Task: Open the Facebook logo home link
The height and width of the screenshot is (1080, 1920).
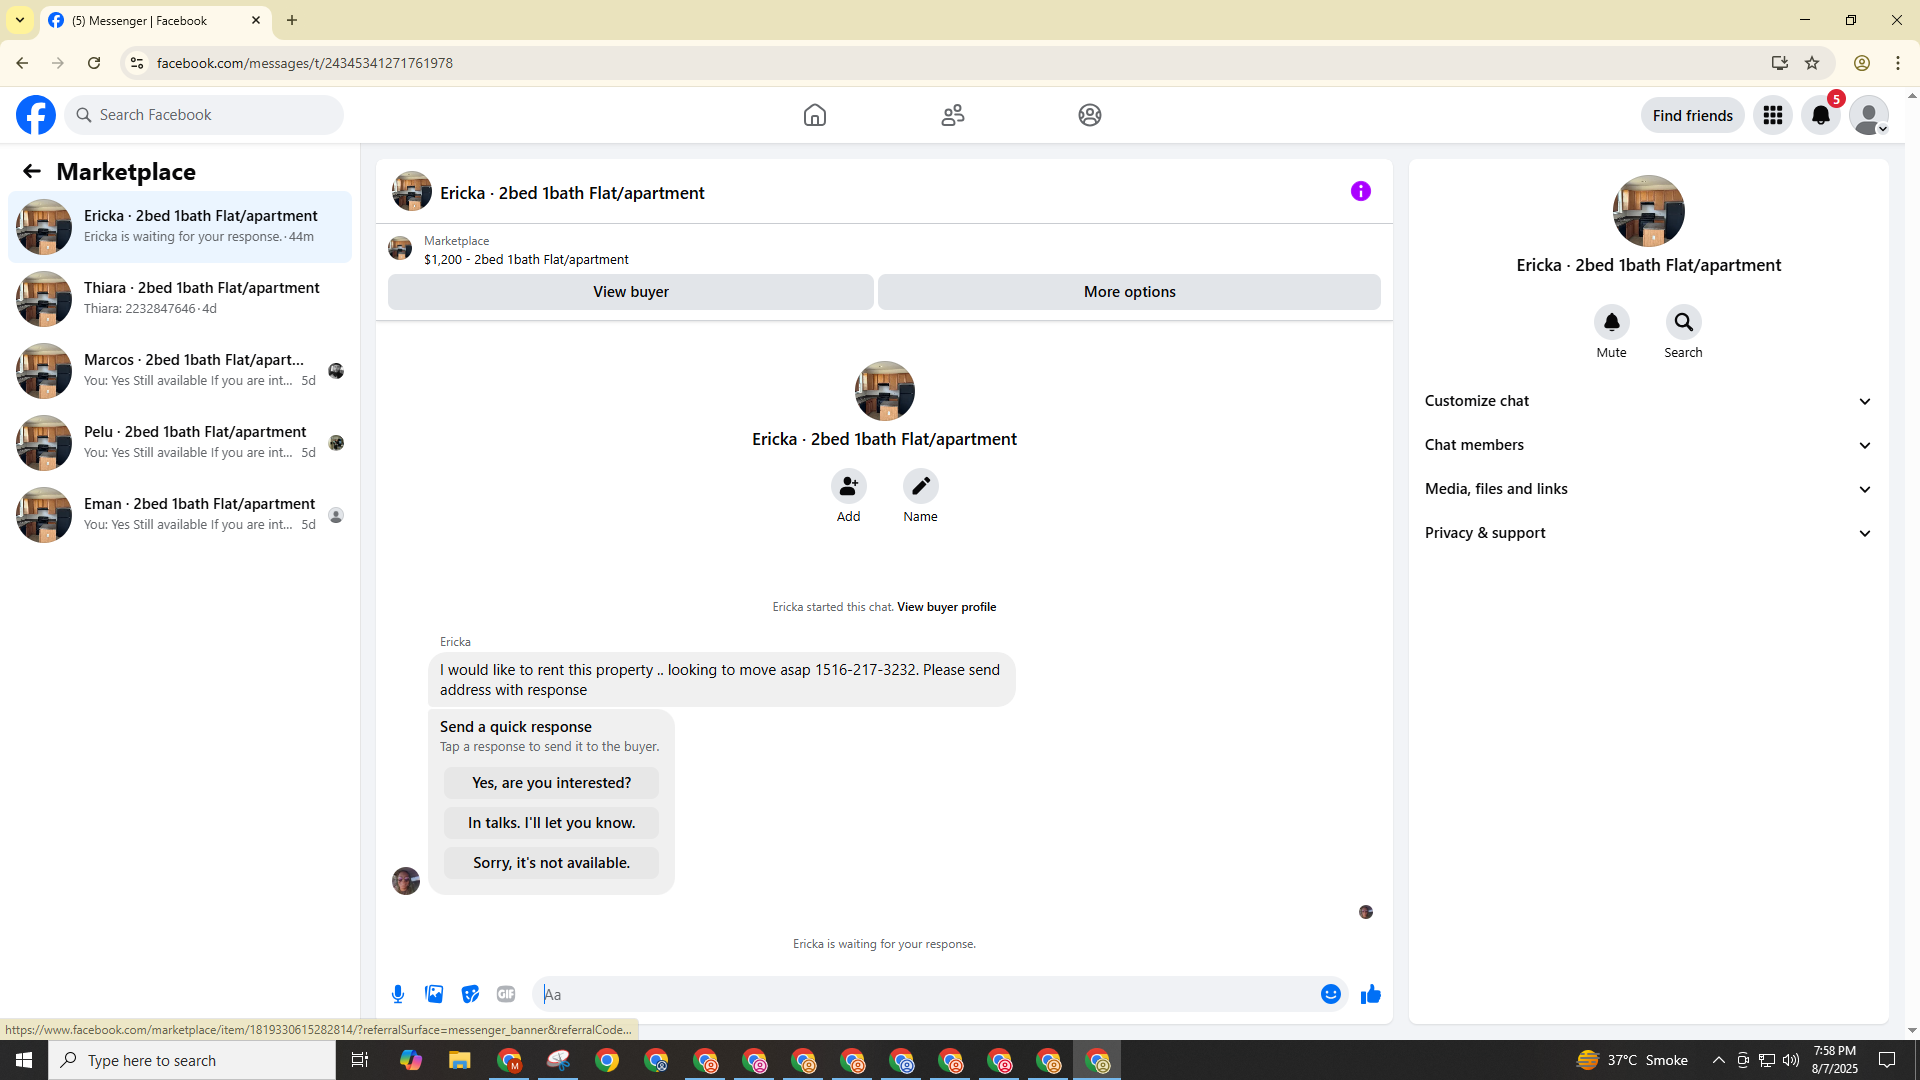Action: coord(36,115)
